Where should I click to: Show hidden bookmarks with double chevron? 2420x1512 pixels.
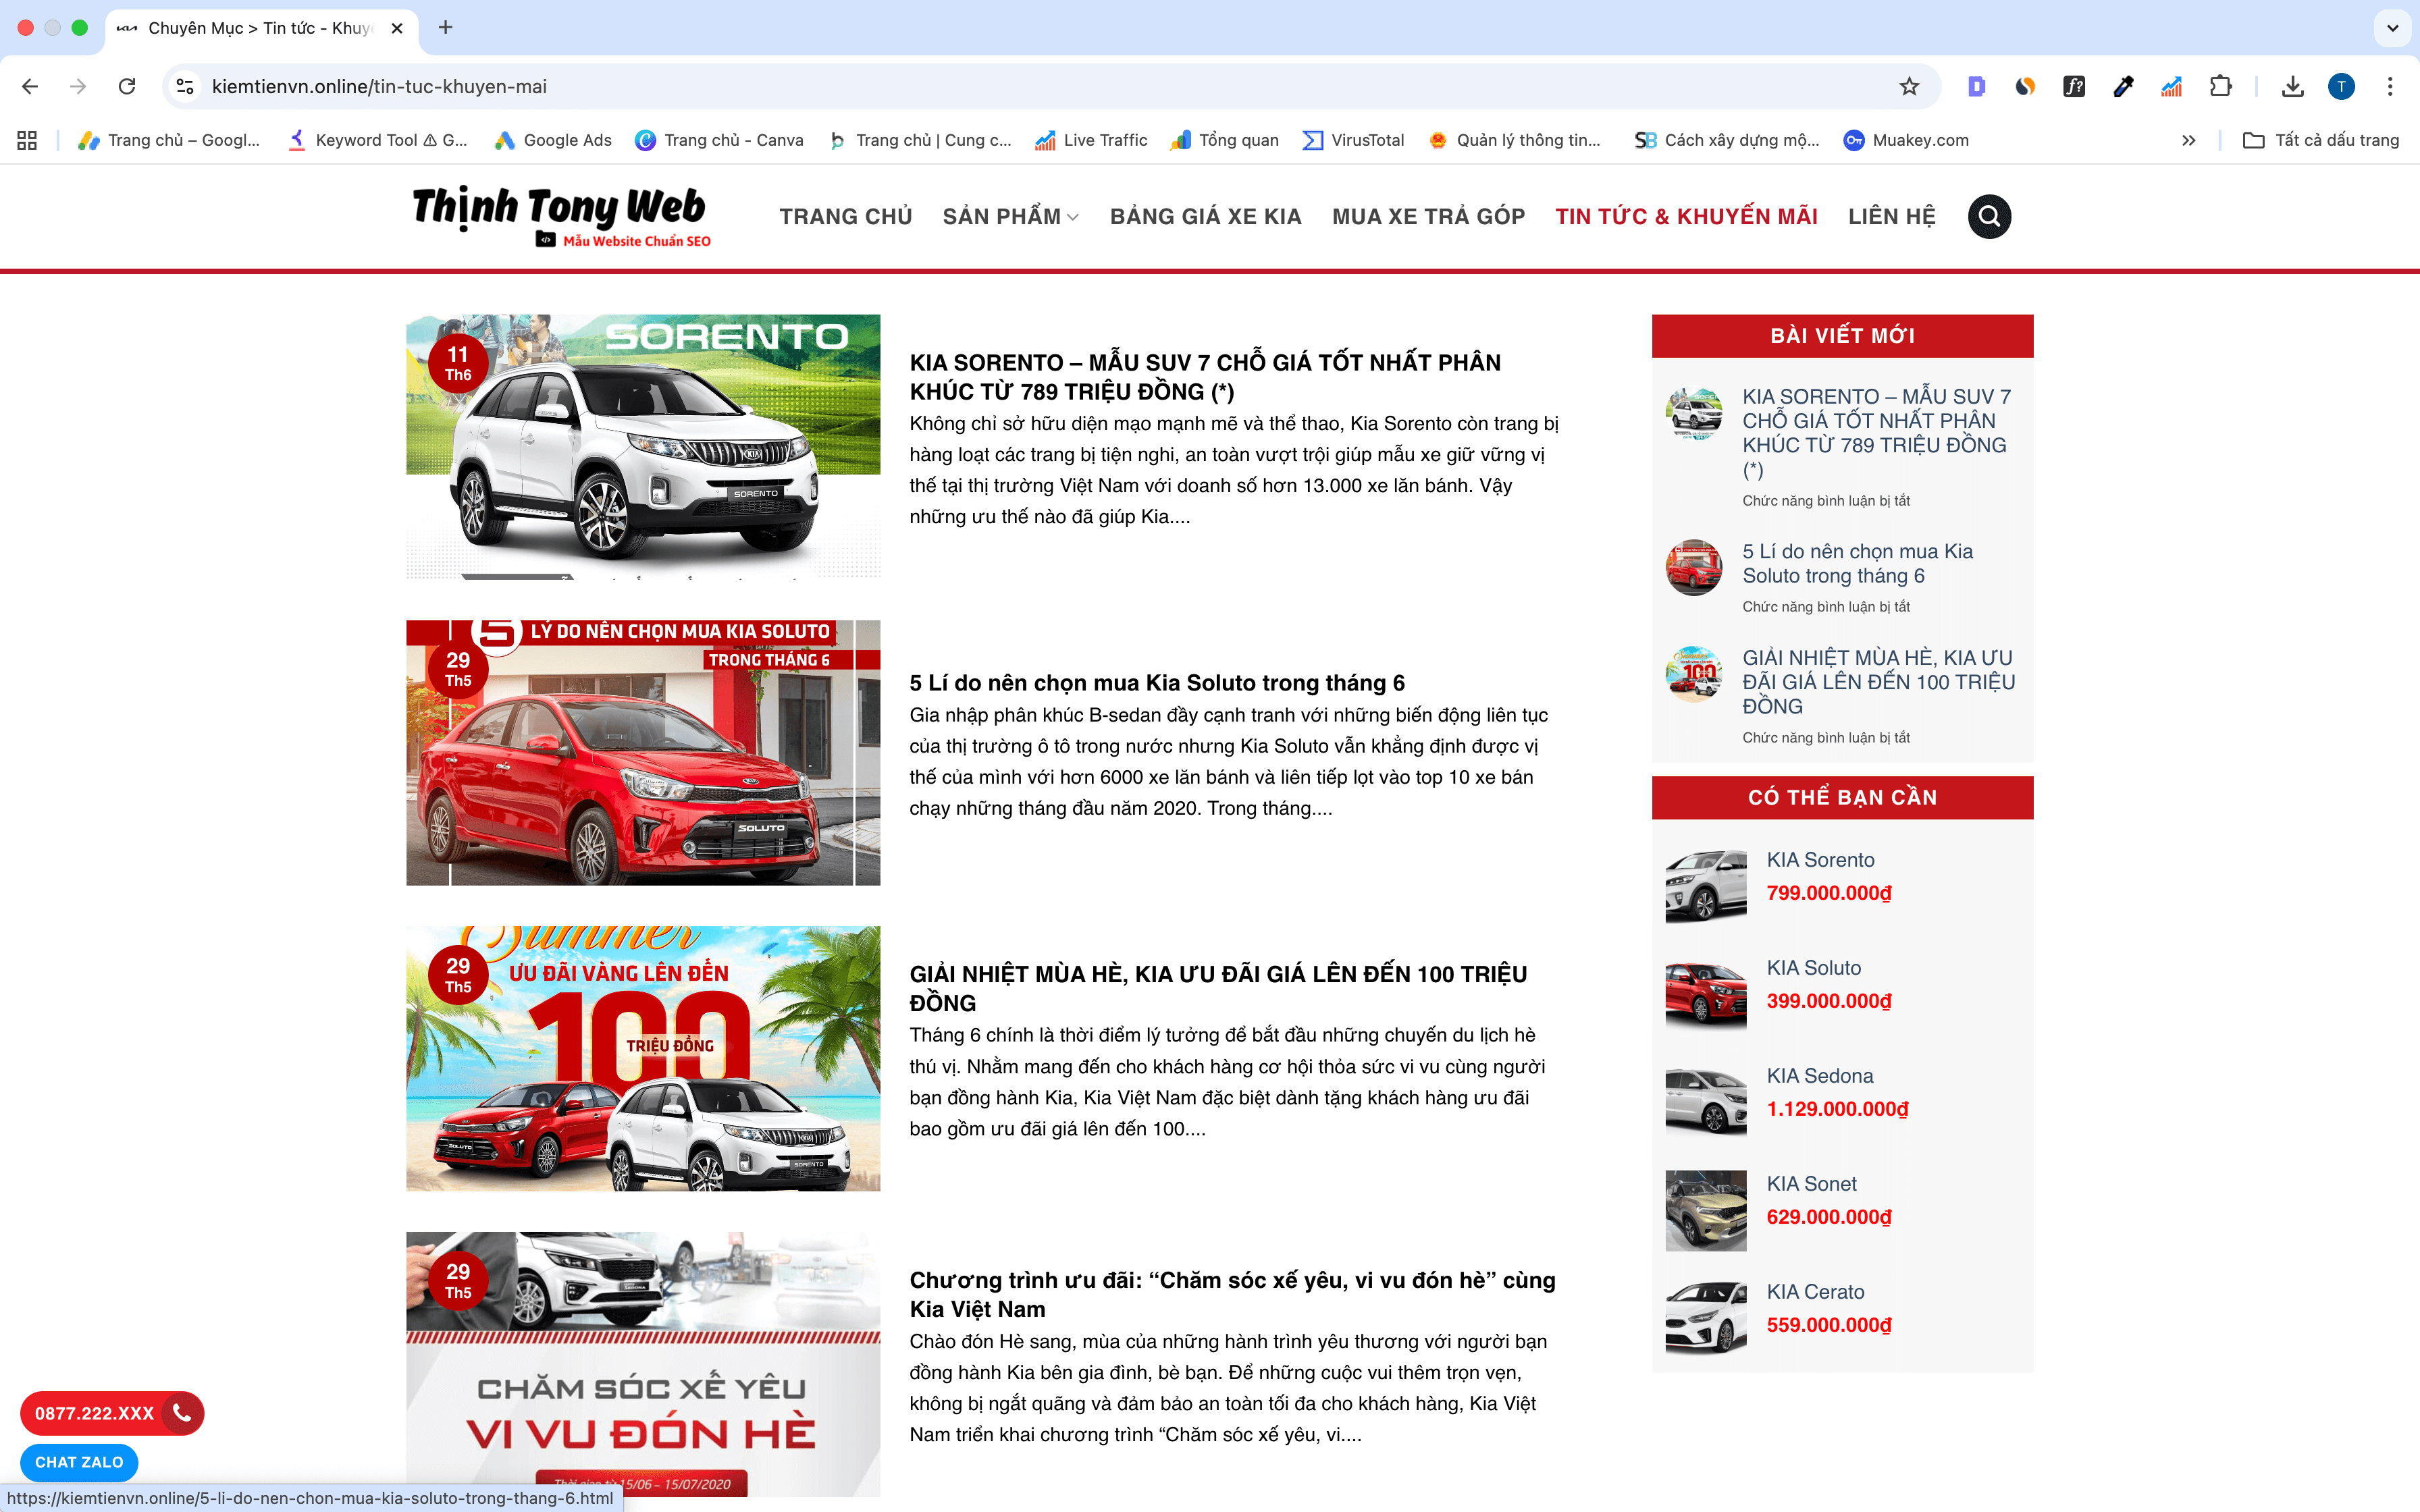click(x=2188, y=140)
